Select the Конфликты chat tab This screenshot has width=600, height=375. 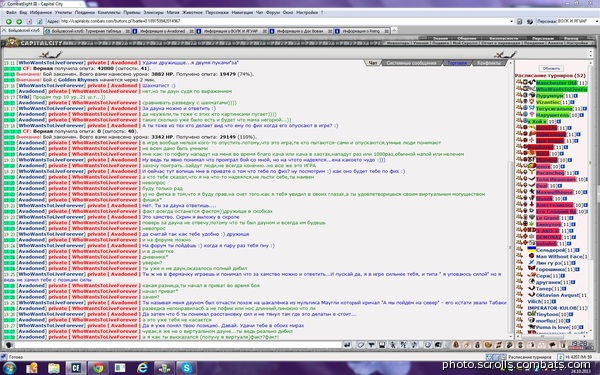489,63
